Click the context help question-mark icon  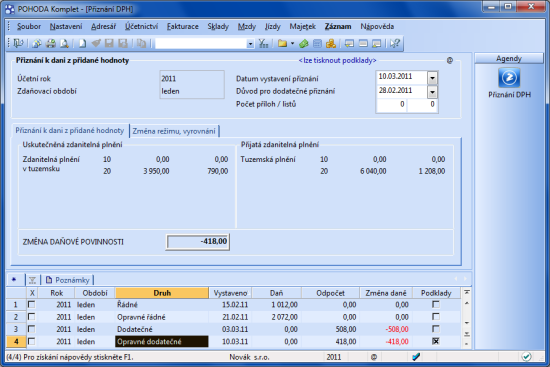click(395, 44)
